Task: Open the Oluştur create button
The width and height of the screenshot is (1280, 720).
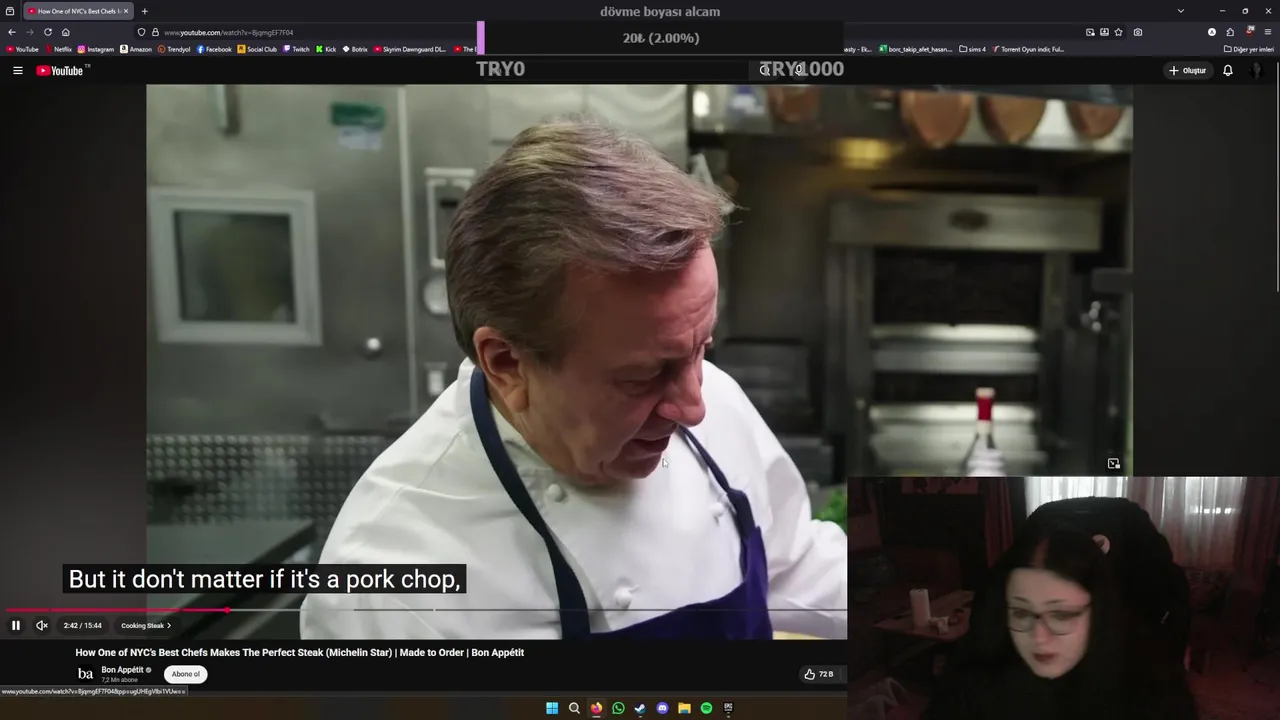Action: point(1187,71)
